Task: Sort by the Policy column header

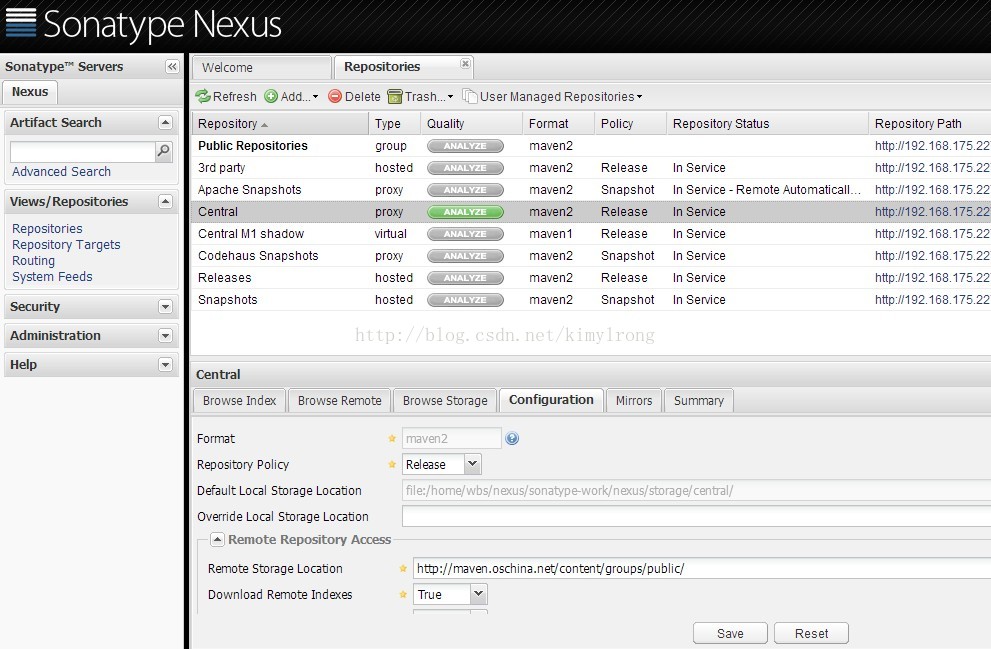Action: [x=630, y=124]
